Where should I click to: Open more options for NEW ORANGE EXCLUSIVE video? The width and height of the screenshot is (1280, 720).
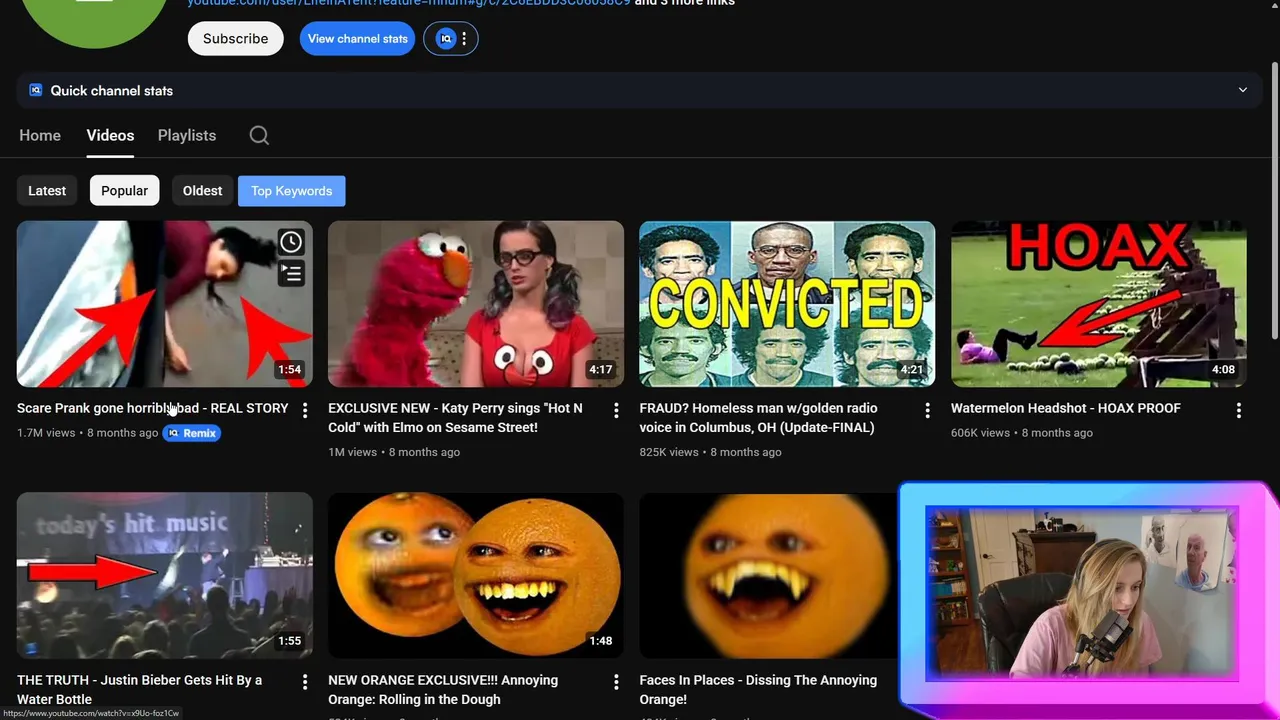pyautogui.click(x=616, y=682)
